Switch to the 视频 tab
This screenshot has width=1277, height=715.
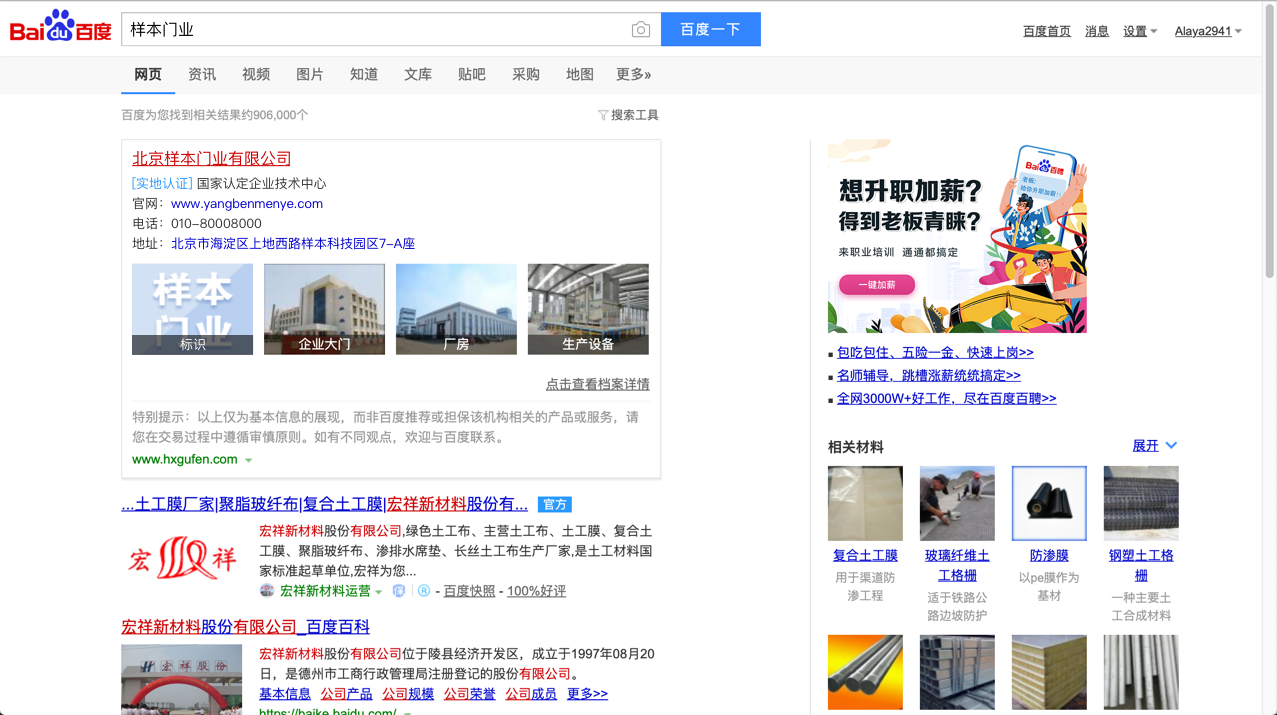coord(256,74)
